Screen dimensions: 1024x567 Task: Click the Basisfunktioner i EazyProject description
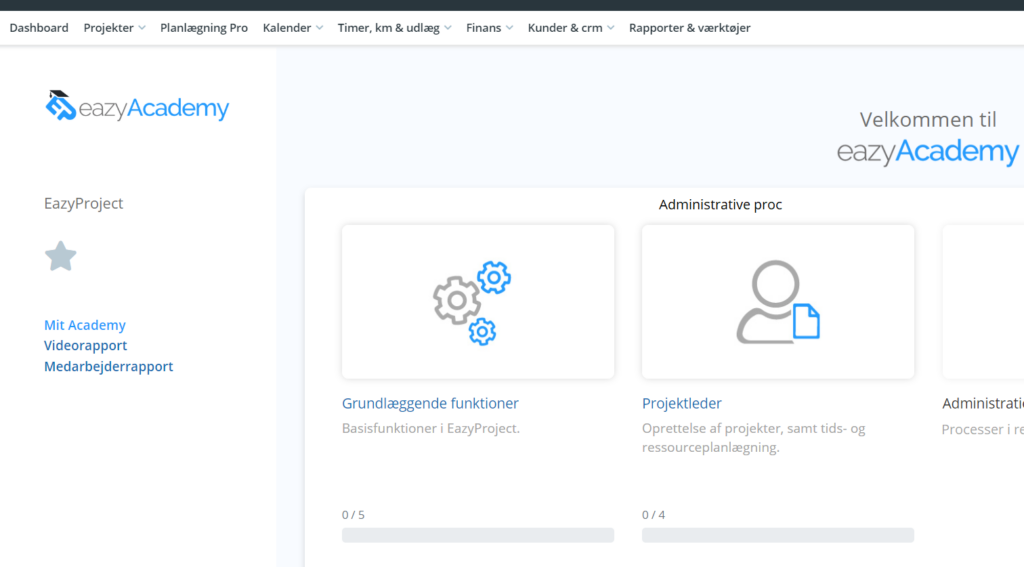[x=431, y=429]
